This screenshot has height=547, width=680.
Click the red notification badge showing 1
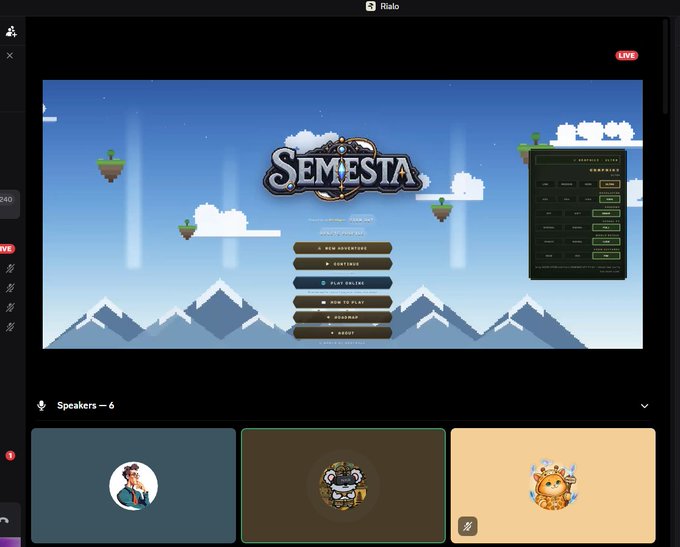[10, 455]
